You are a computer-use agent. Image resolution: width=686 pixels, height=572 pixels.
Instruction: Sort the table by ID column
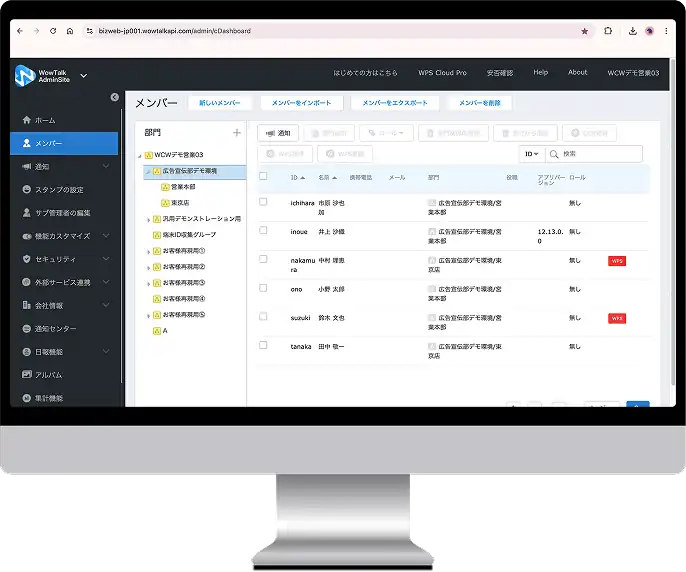click(298, 178)
